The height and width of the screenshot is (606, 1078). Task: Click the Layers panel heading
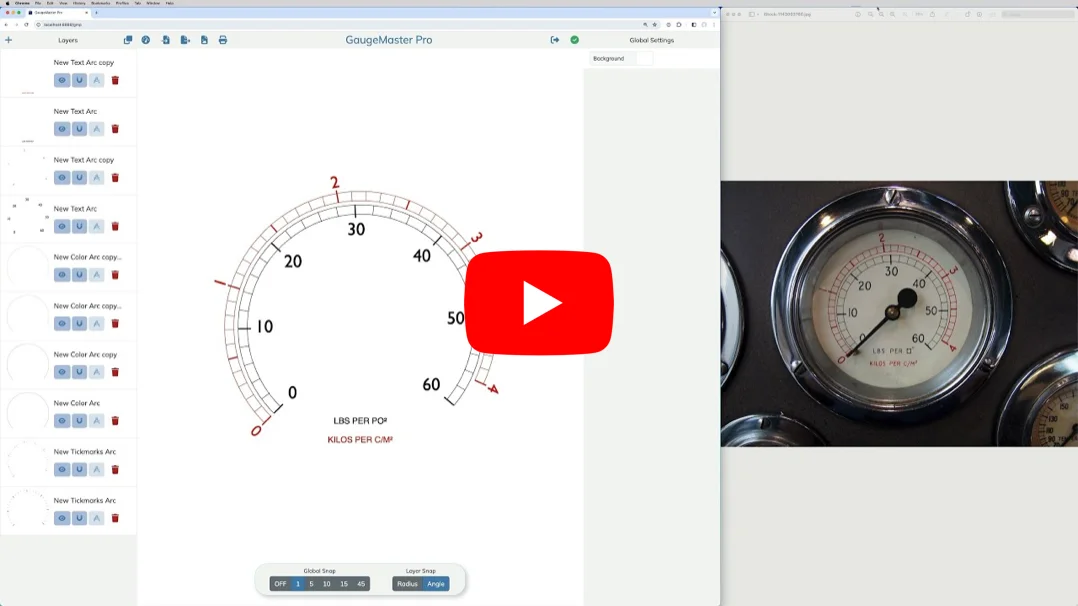click(68, 40)
